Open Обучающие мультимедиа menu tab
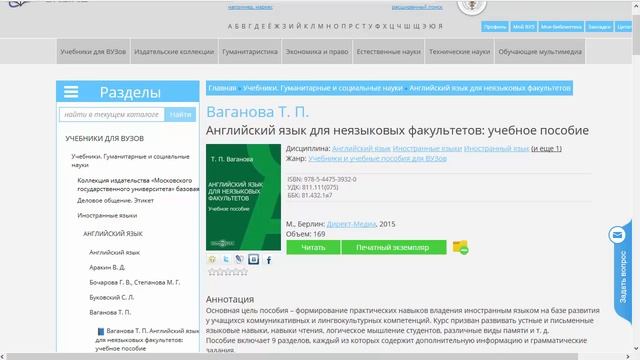The image size is (640, 360). click(x=540, y=51)
